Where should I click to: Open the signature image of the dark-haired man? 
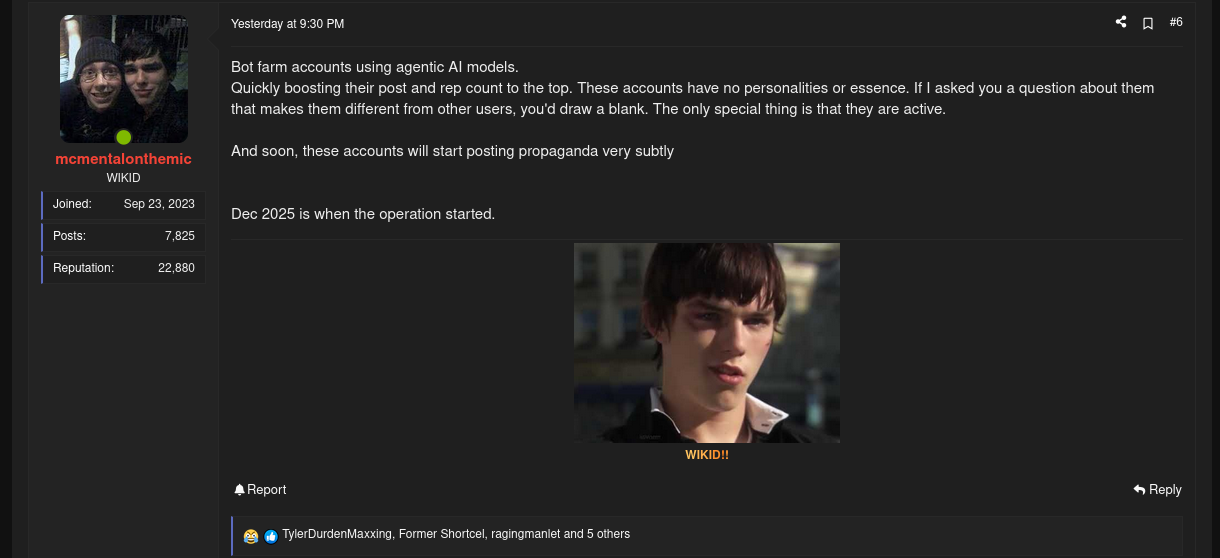706,342
